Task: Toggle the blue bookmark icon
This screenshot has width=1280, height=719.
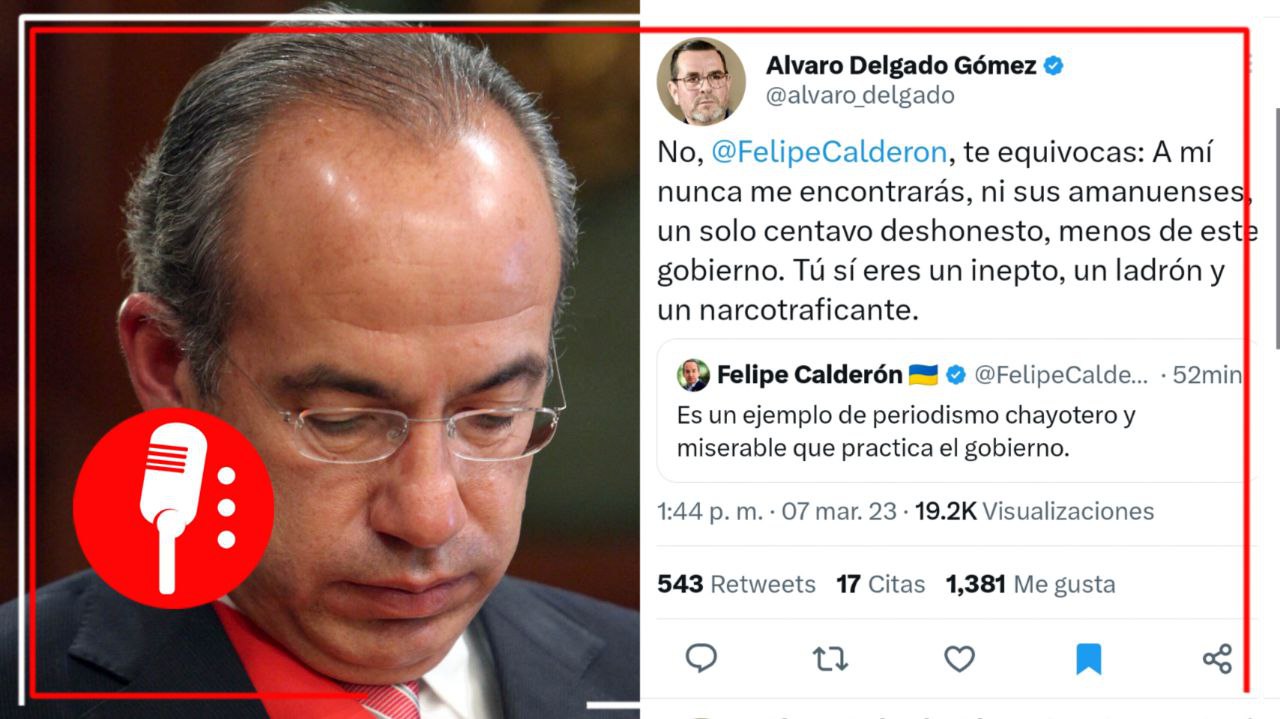Action: click(x=1088, y=659)
